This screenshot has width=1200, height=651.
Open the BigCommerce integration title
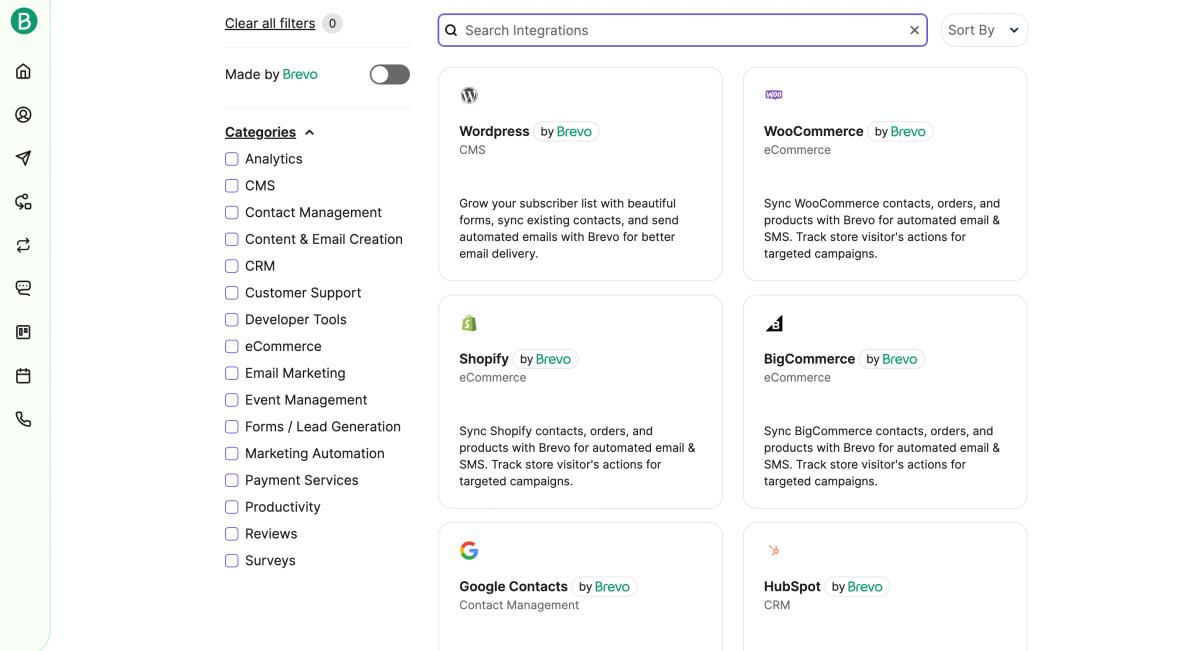click(x=810, y=359)
